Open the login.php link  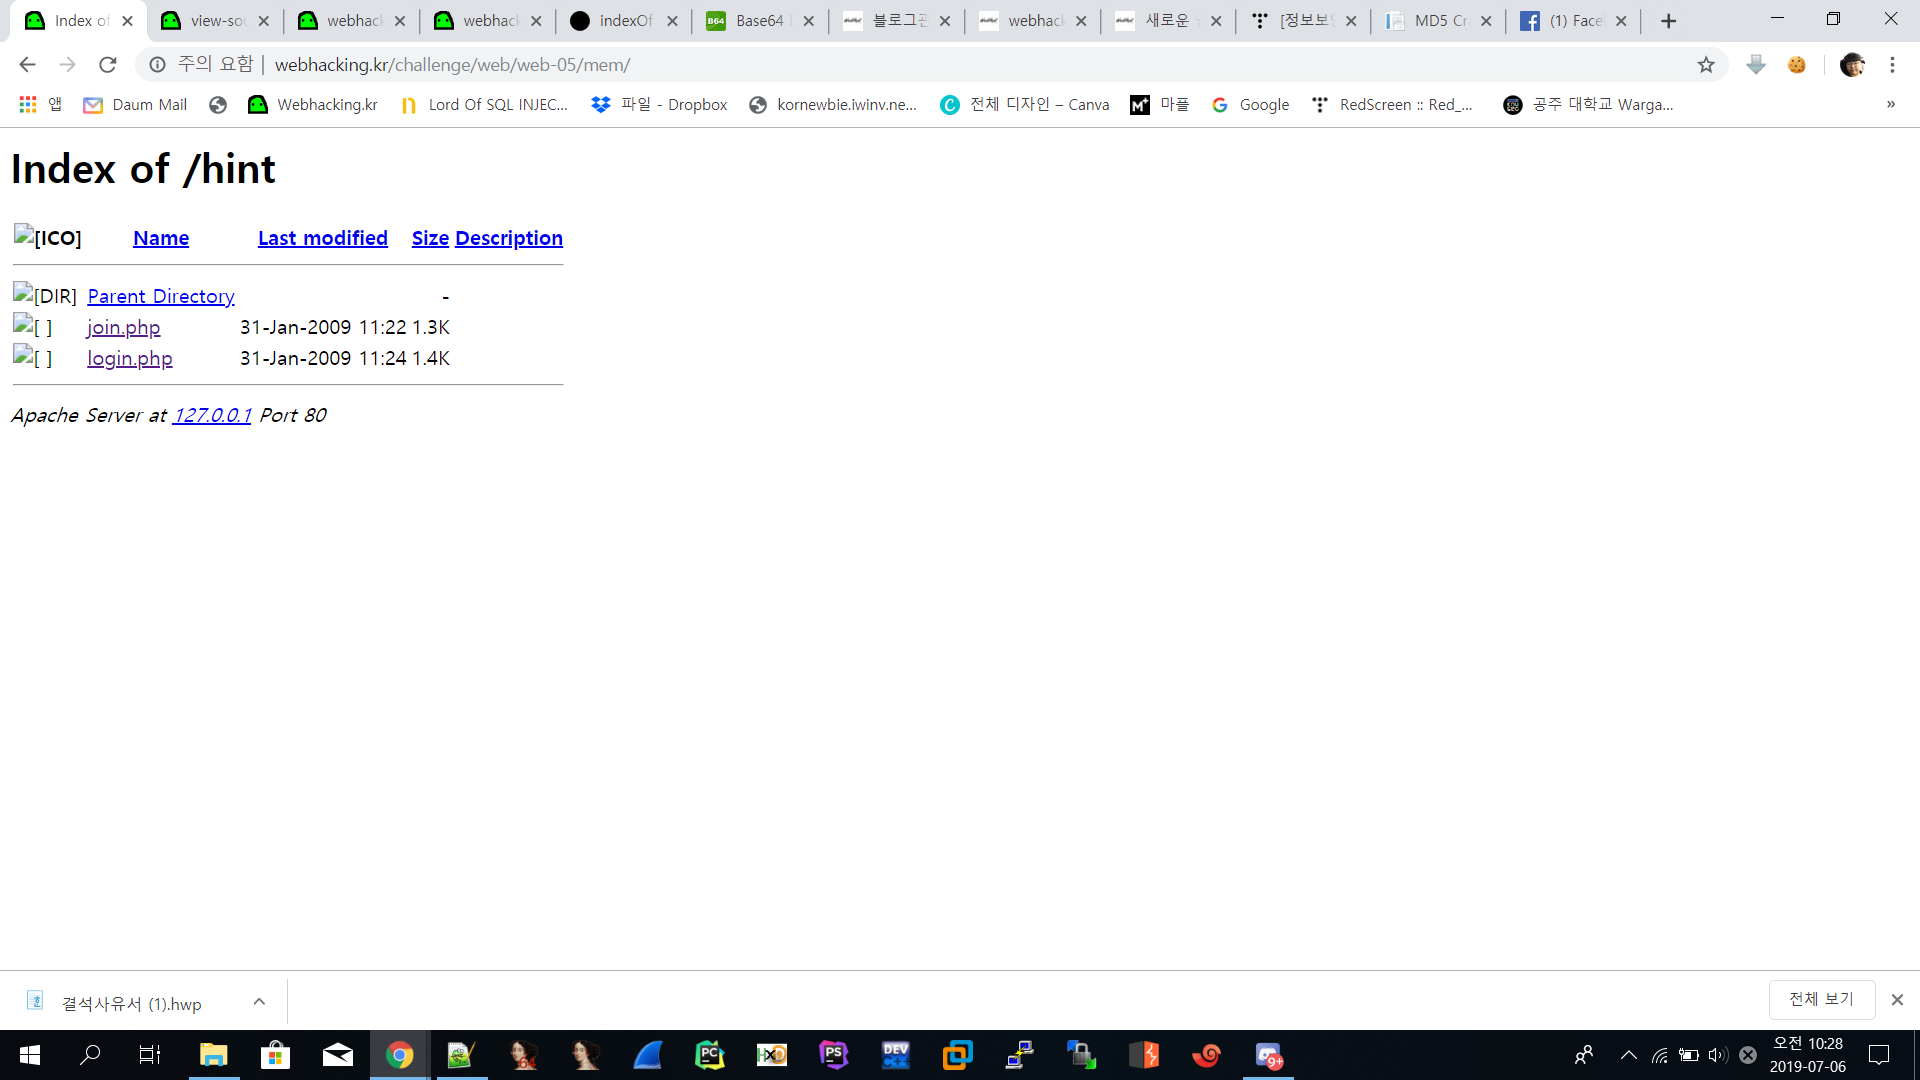tap(129, 358)
